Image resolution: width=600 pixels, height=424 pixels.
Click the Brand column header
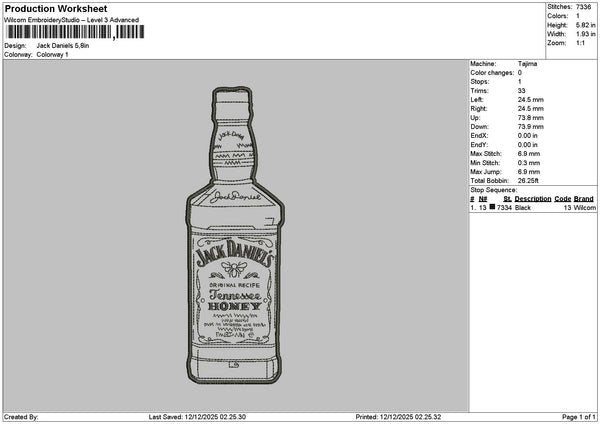(x=584, y=199)
